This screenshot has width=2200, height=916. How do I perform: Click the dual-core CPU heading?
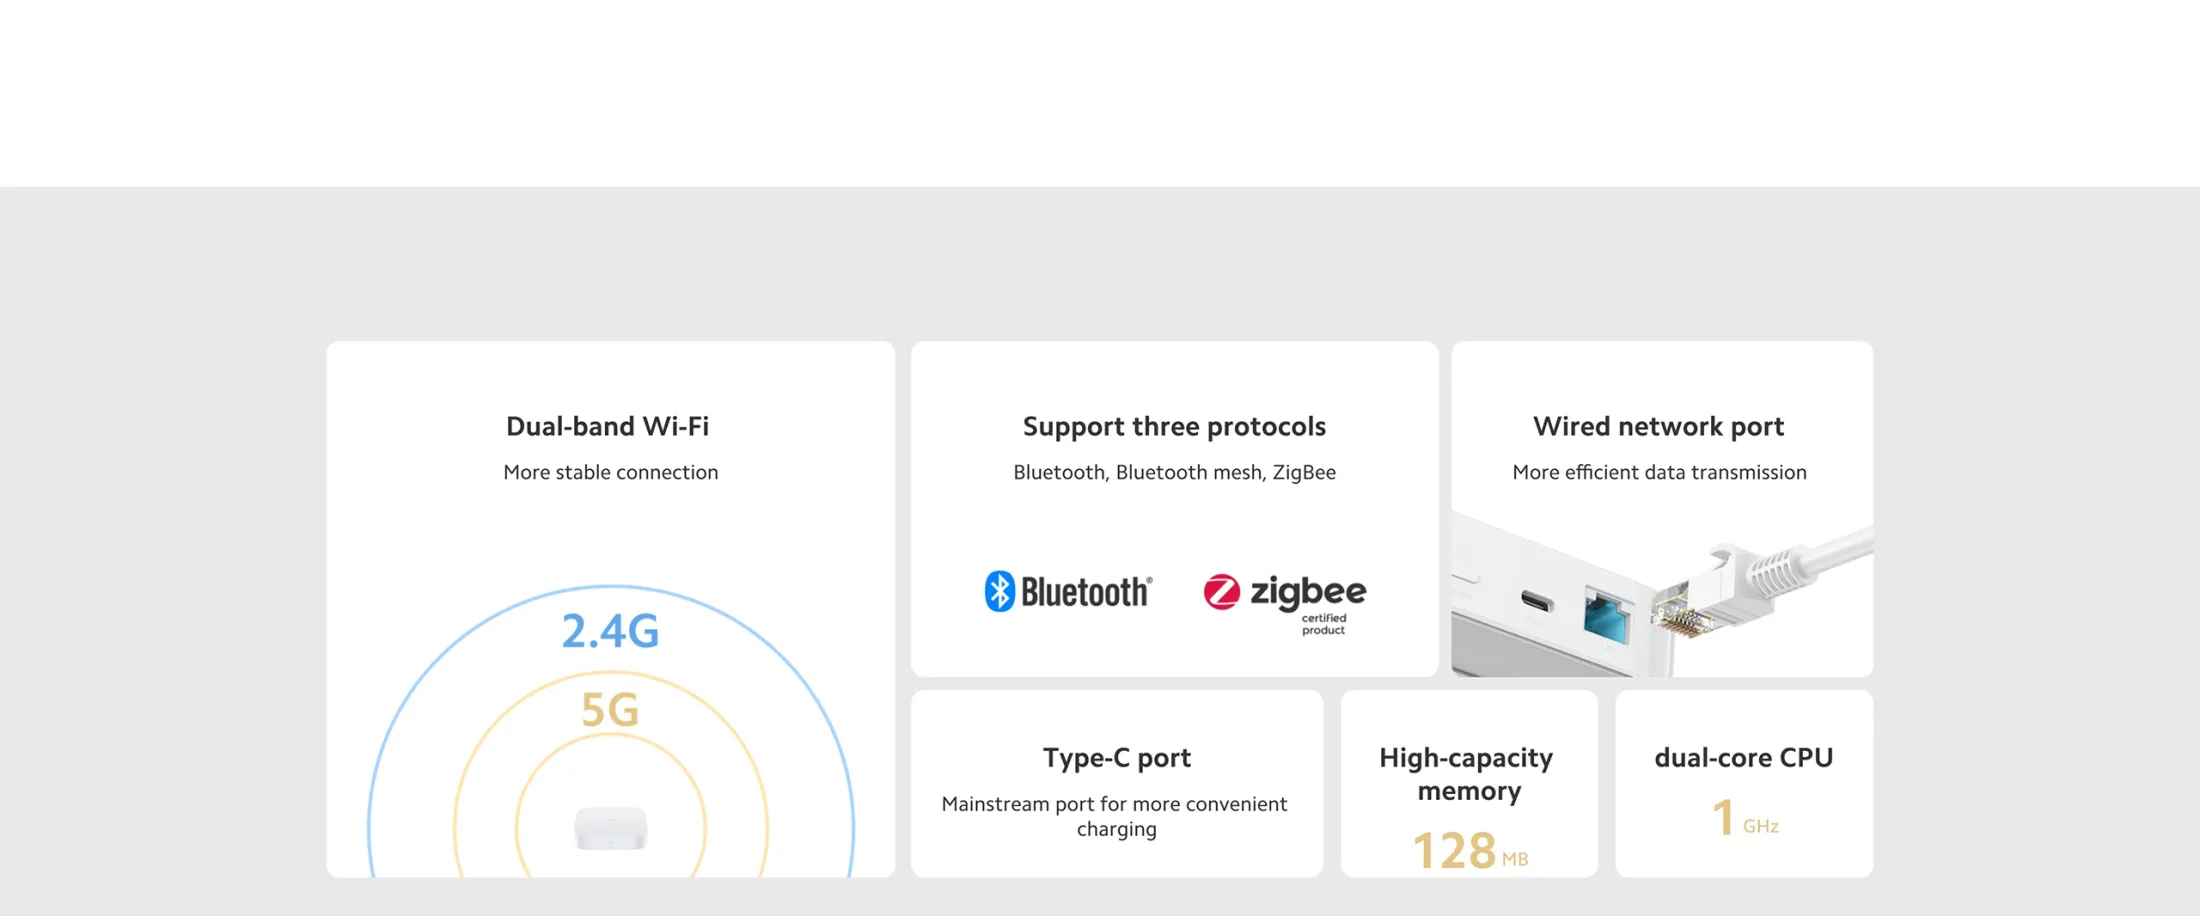1744,758
